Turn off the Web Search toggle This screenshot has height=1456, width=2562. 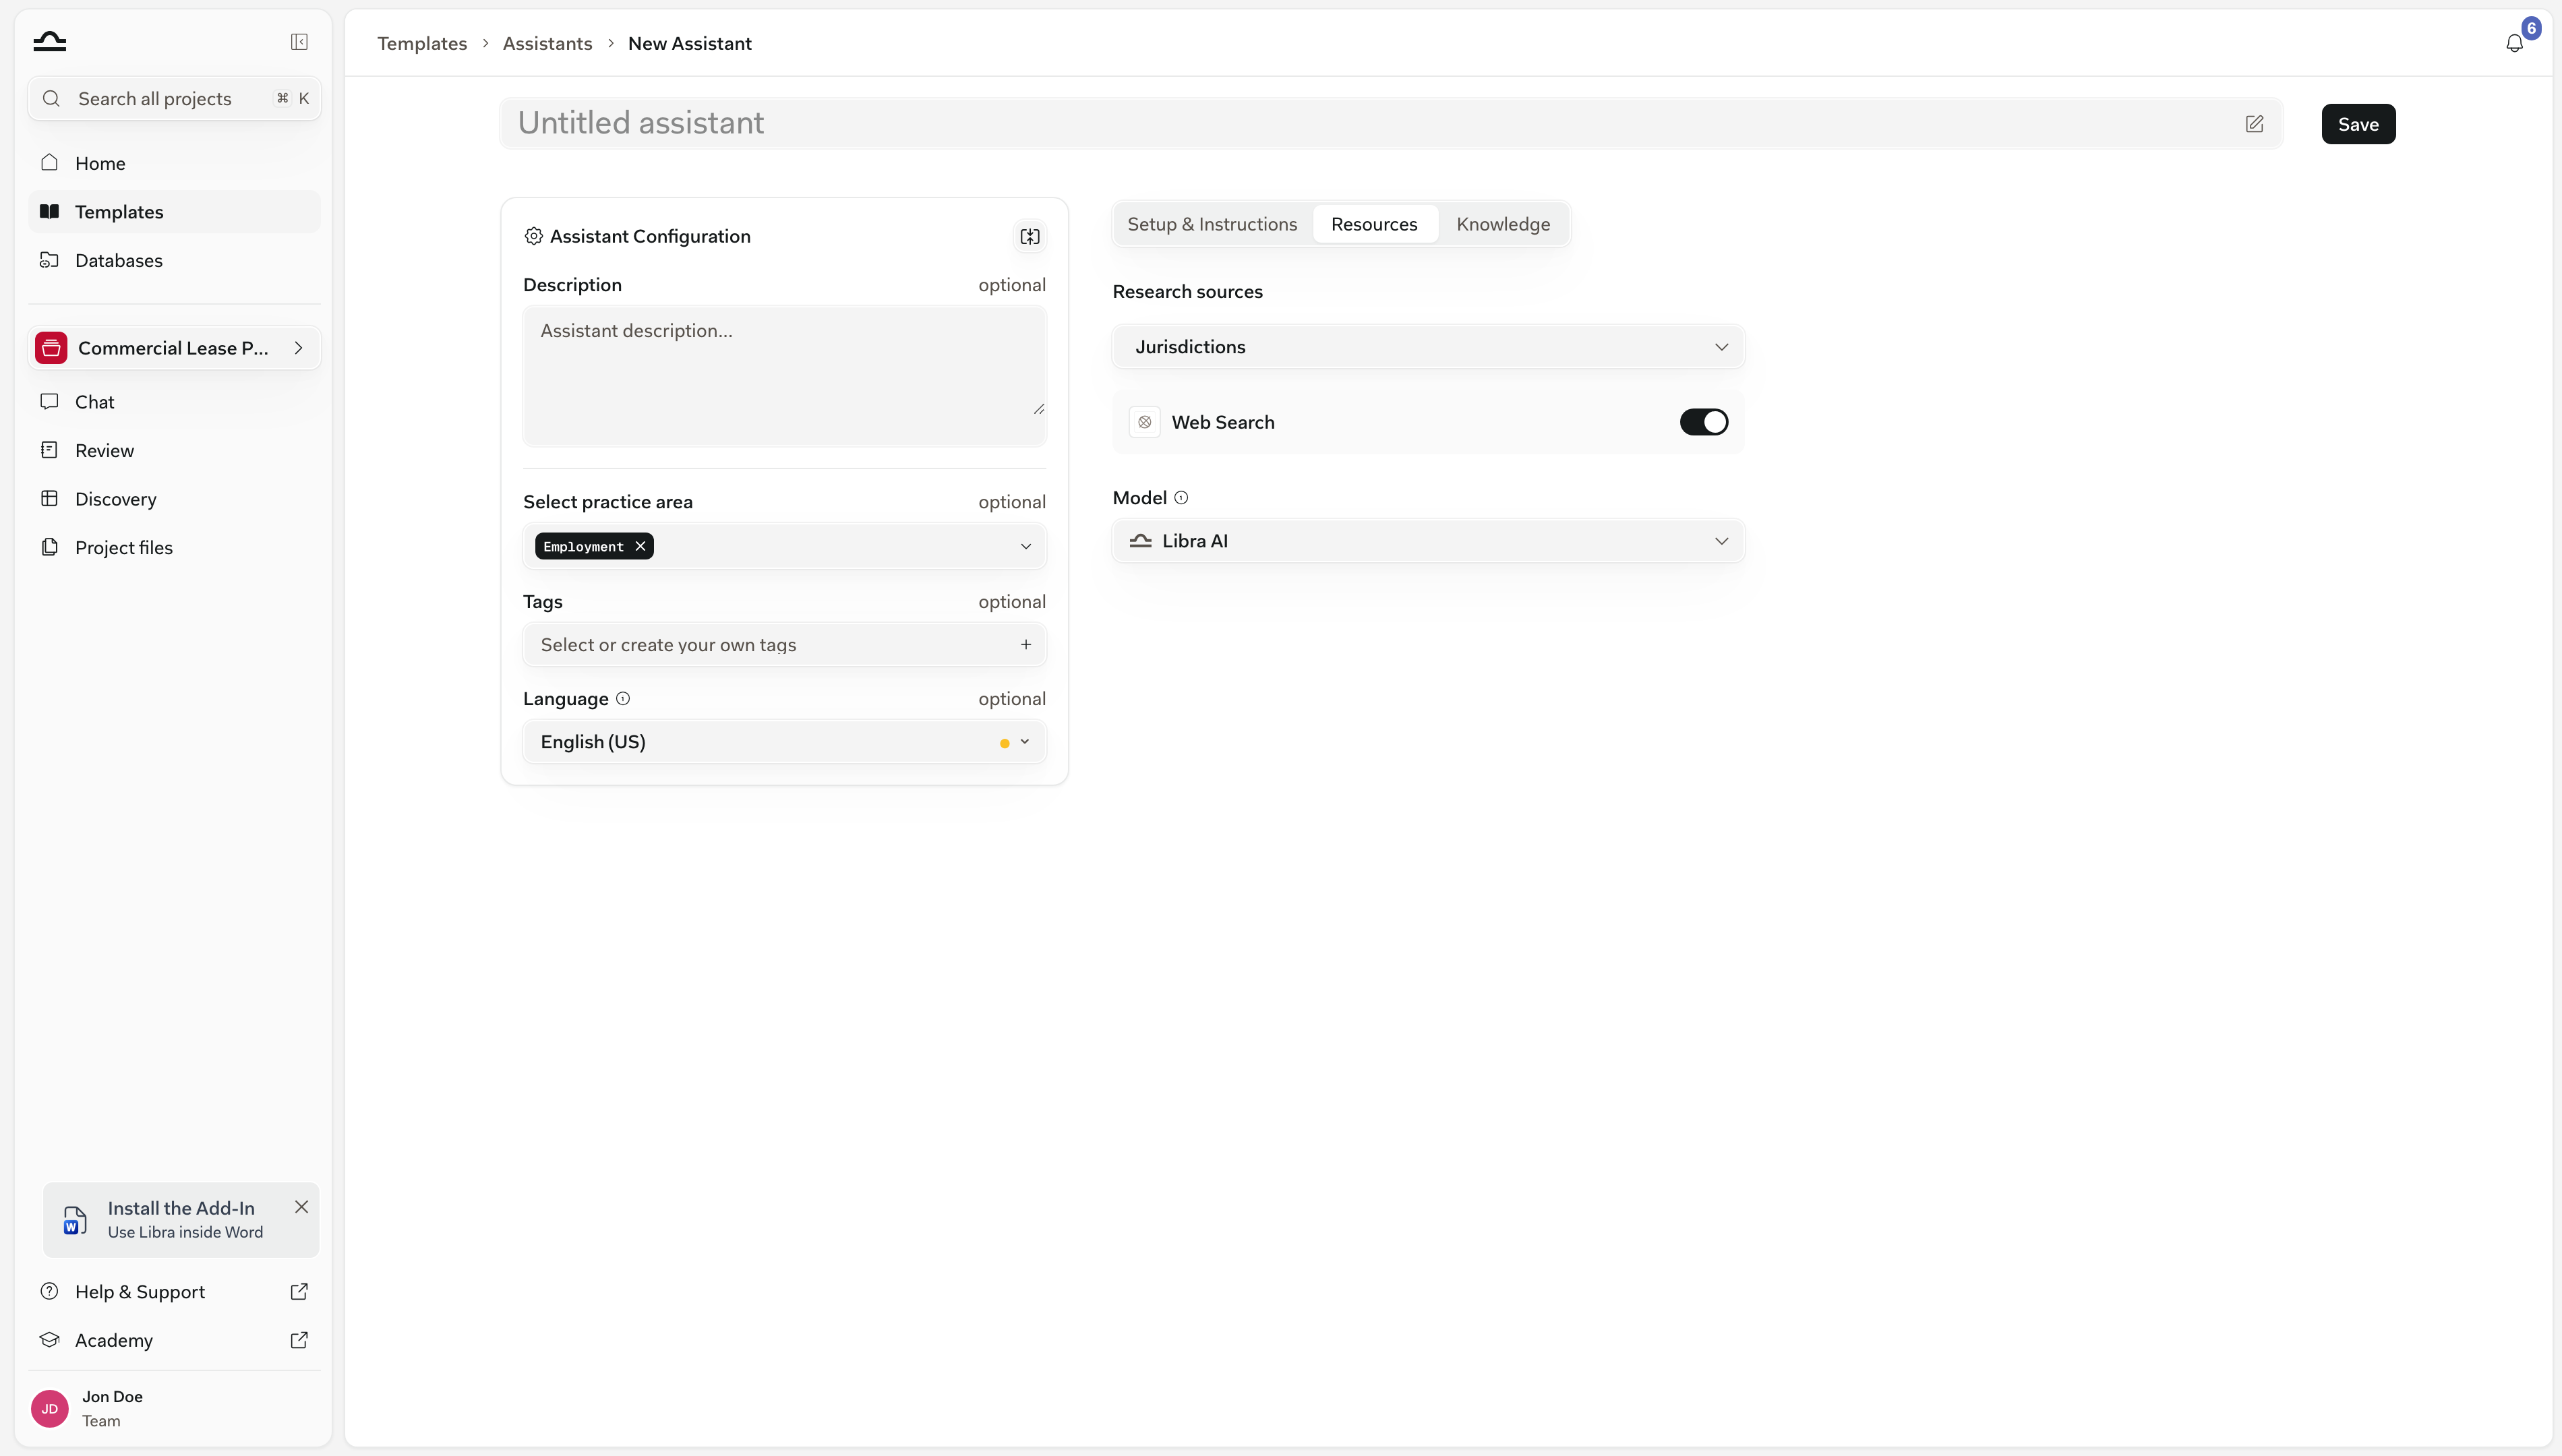1703,422
